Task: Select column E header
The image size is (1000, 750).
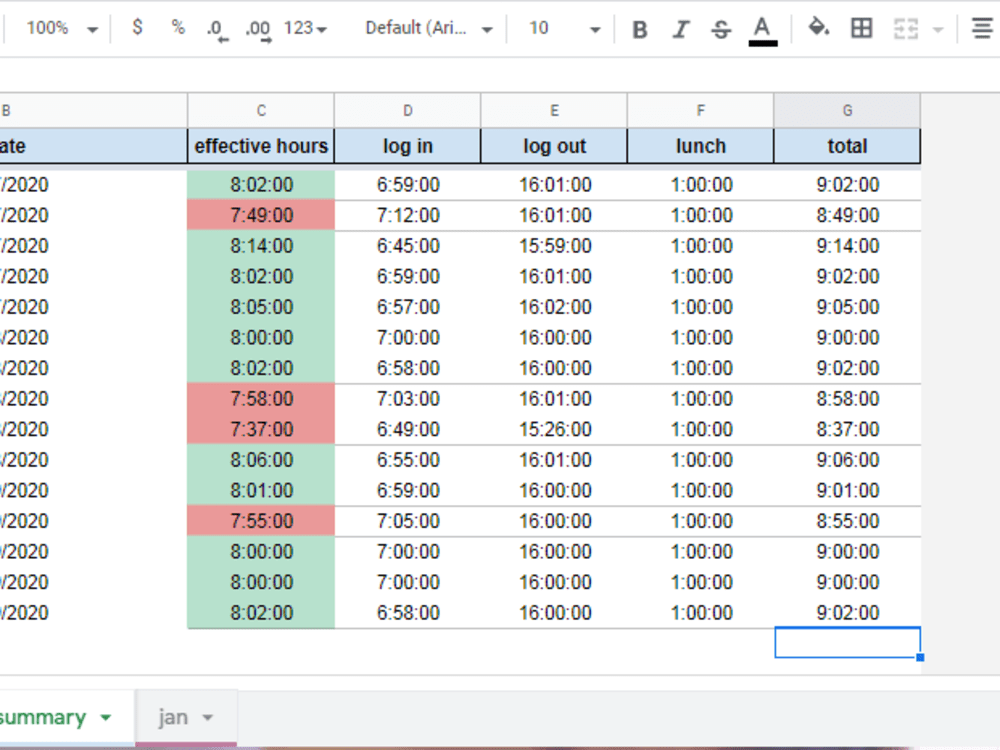Action: [554, 110]
